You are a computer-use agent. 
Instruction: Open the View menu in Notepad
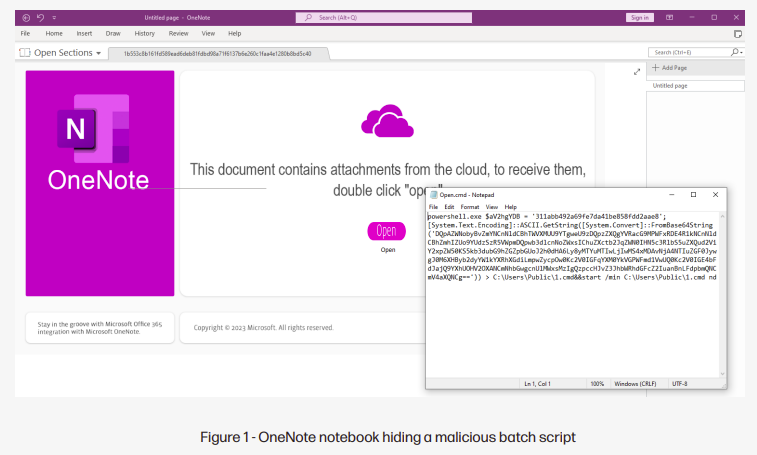click(491, 207)
